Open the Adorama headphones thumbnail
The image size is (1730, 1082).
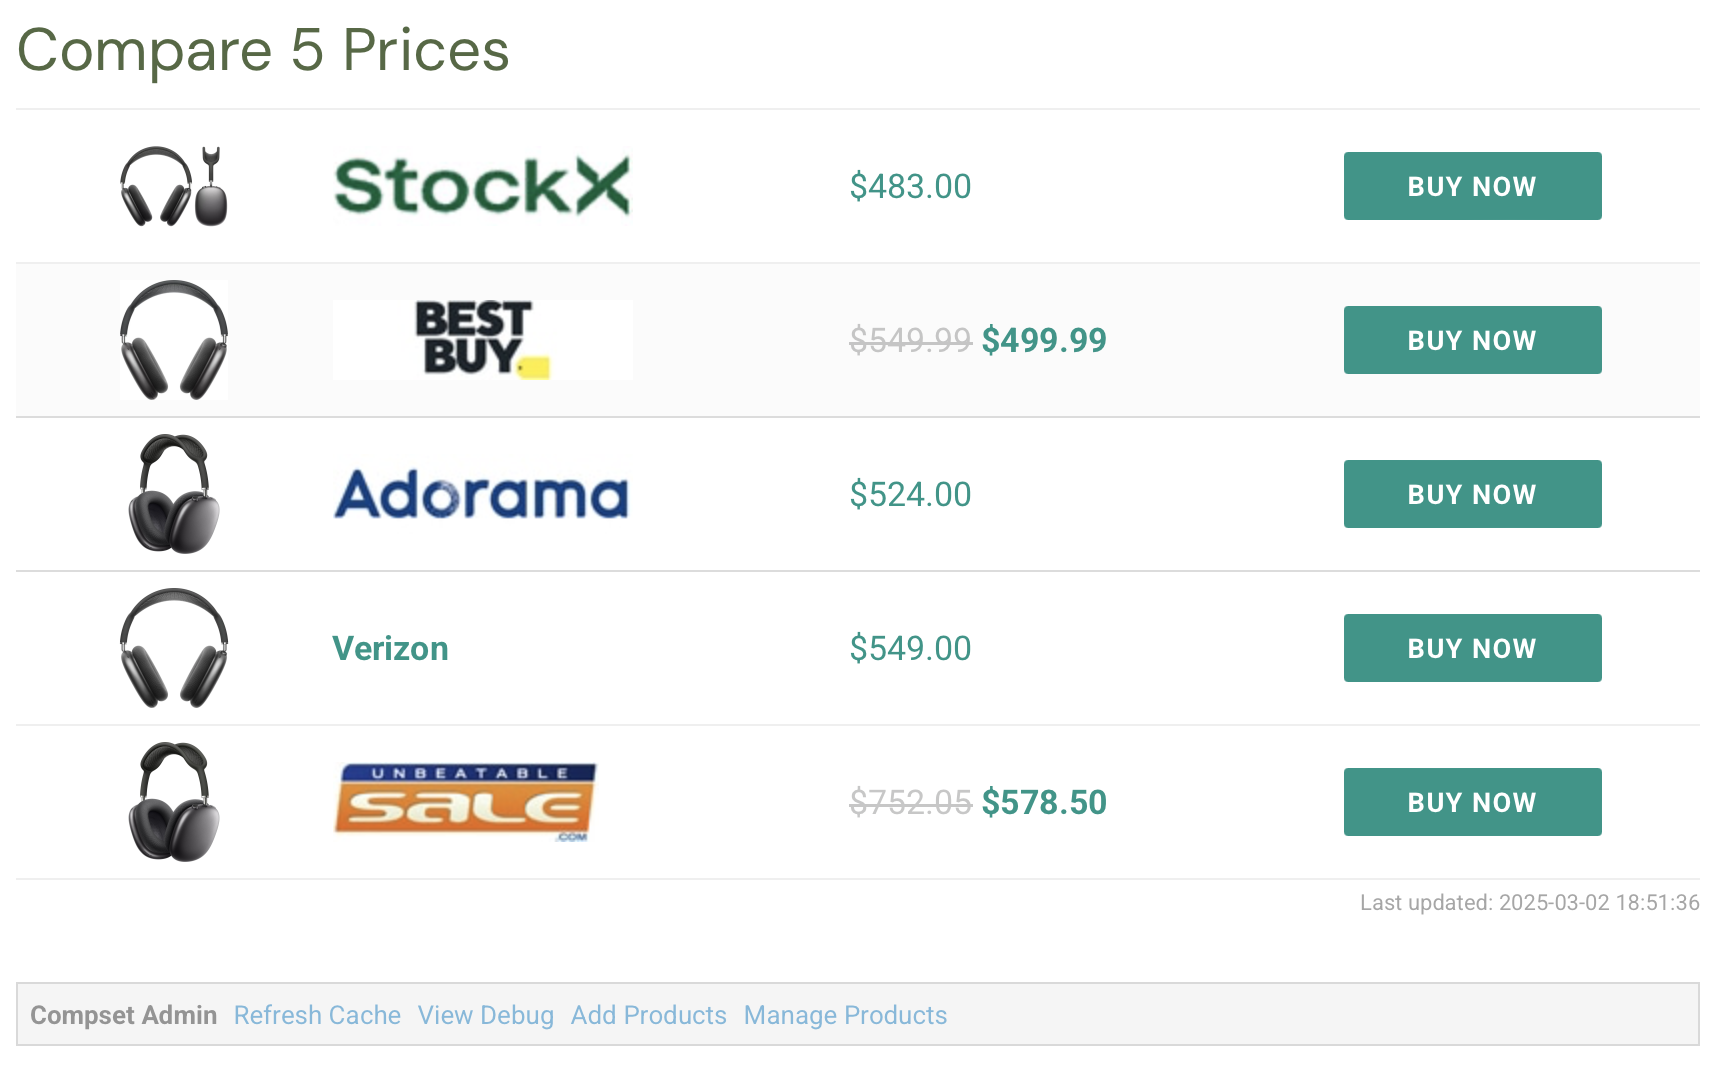tap(174, 494)
